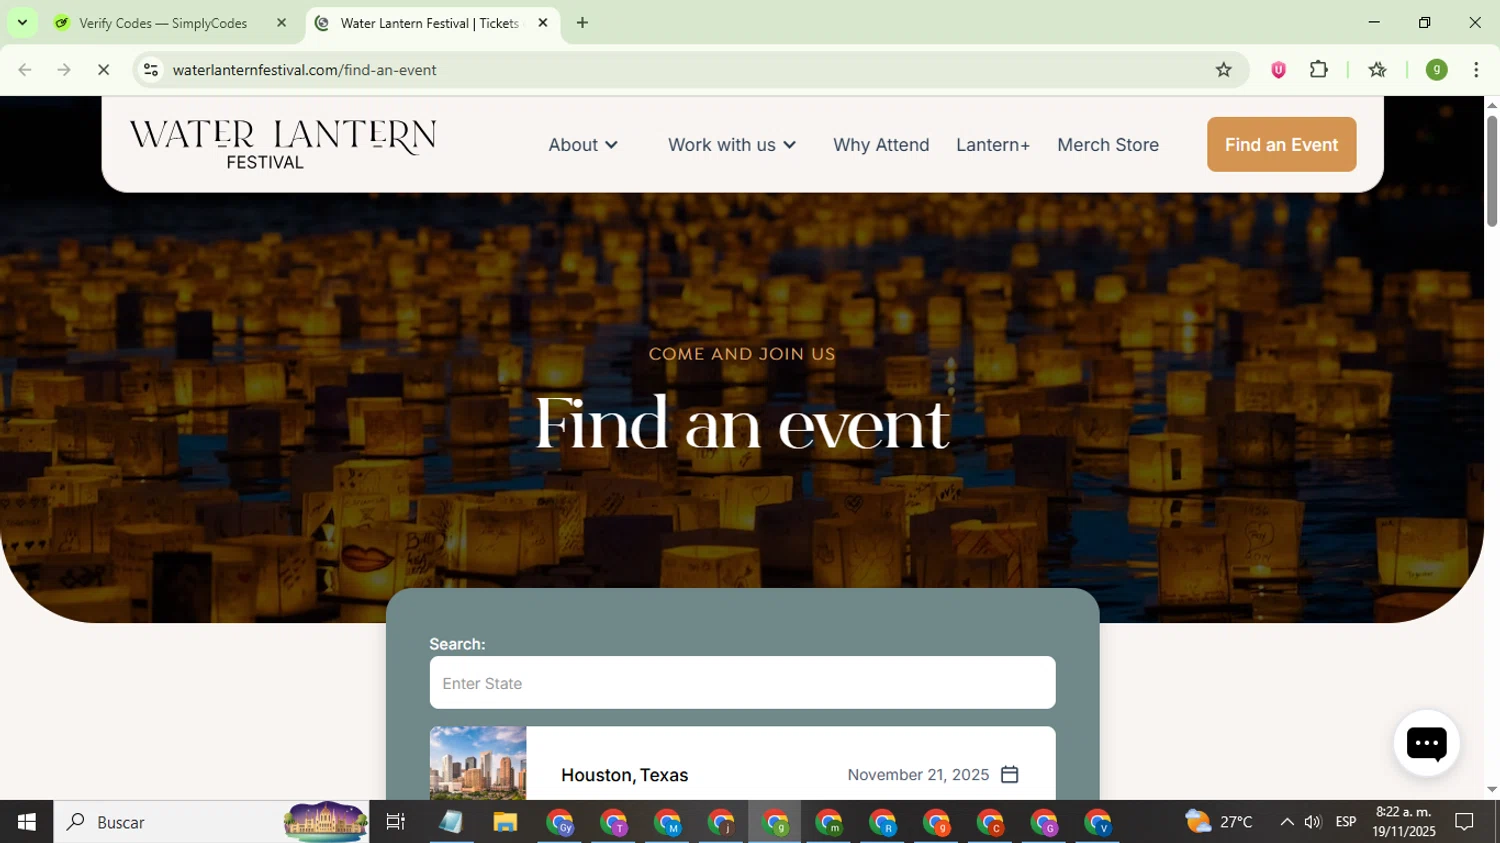The height and width of the screenshot is (843, 1500).
Task: View site information icon in address bar
Action: coord(151,70)
